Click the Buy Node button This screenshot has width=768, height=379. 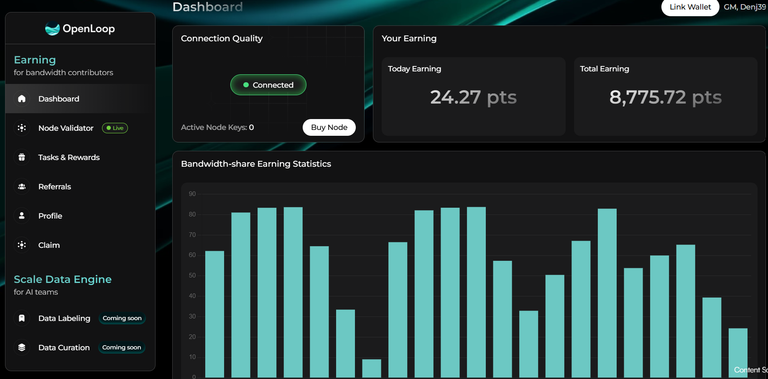329,127
